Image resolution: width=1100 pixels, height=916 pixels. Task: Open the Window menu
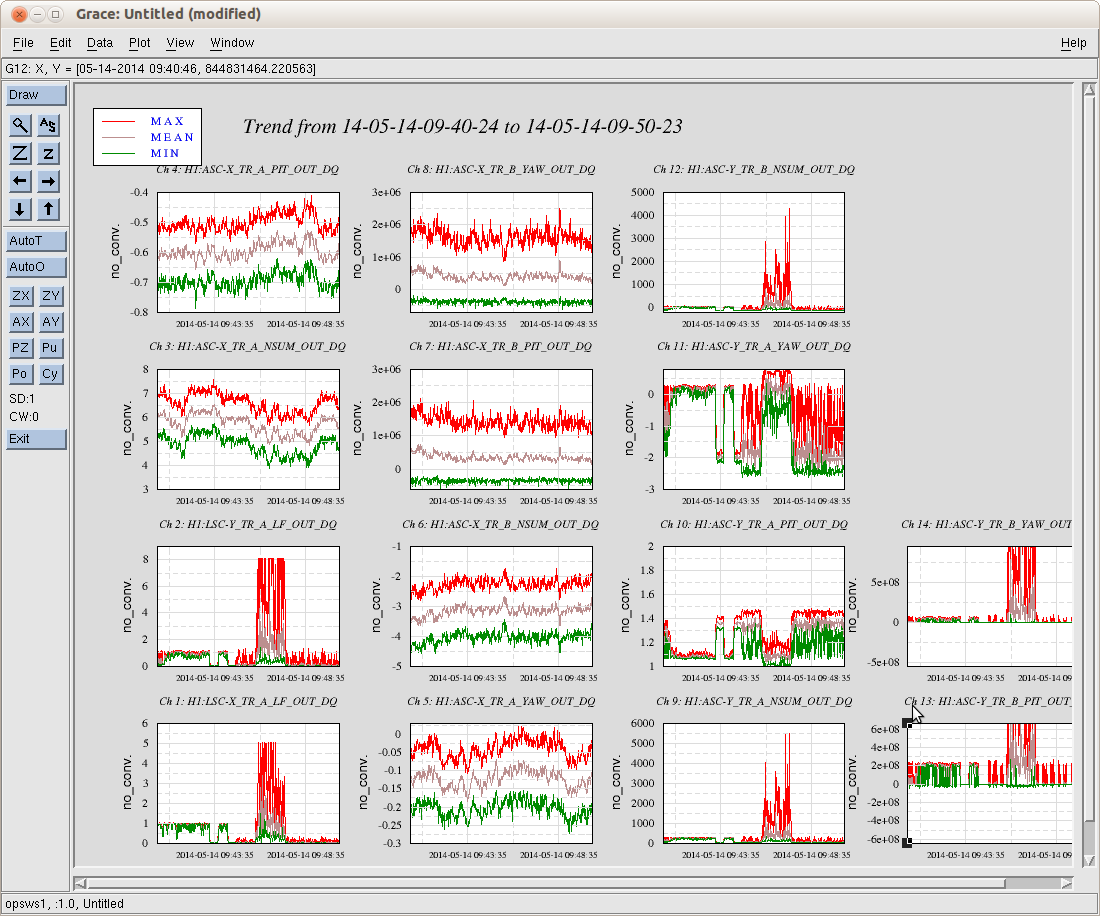[232, 43]
